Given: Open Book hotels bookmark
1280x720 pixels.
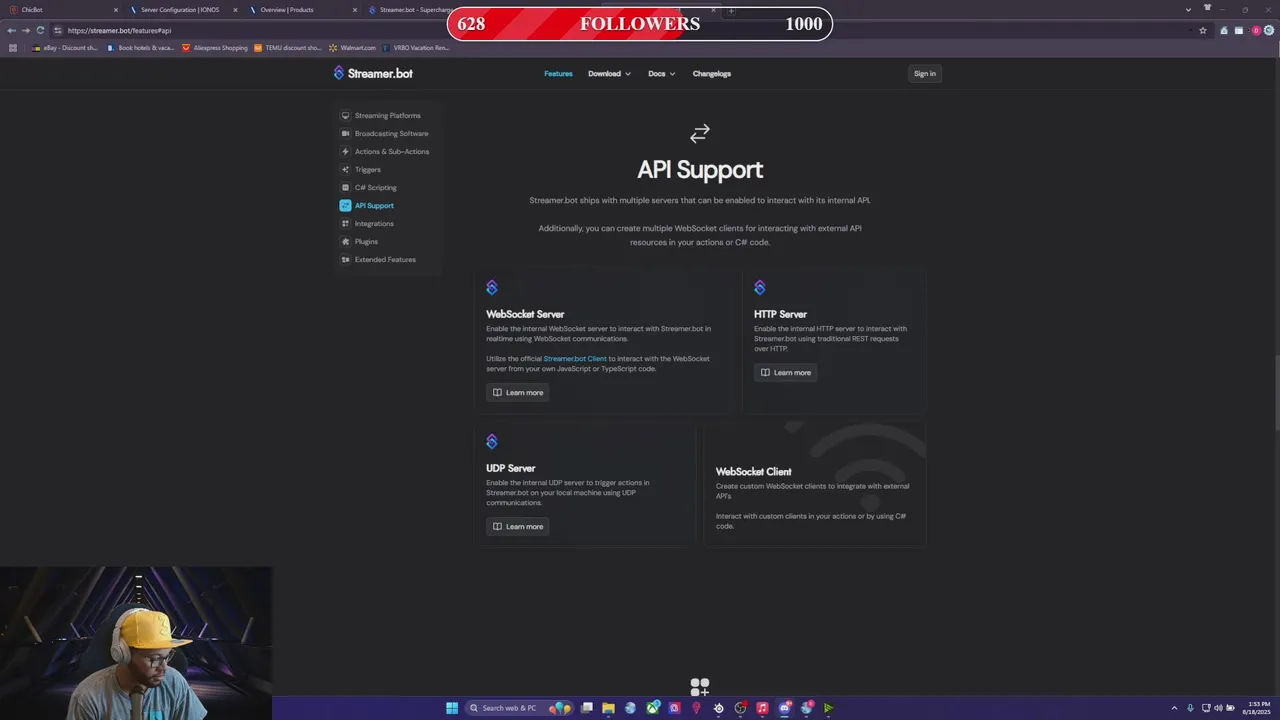Looking at the screenshot, I should [140, 47].
